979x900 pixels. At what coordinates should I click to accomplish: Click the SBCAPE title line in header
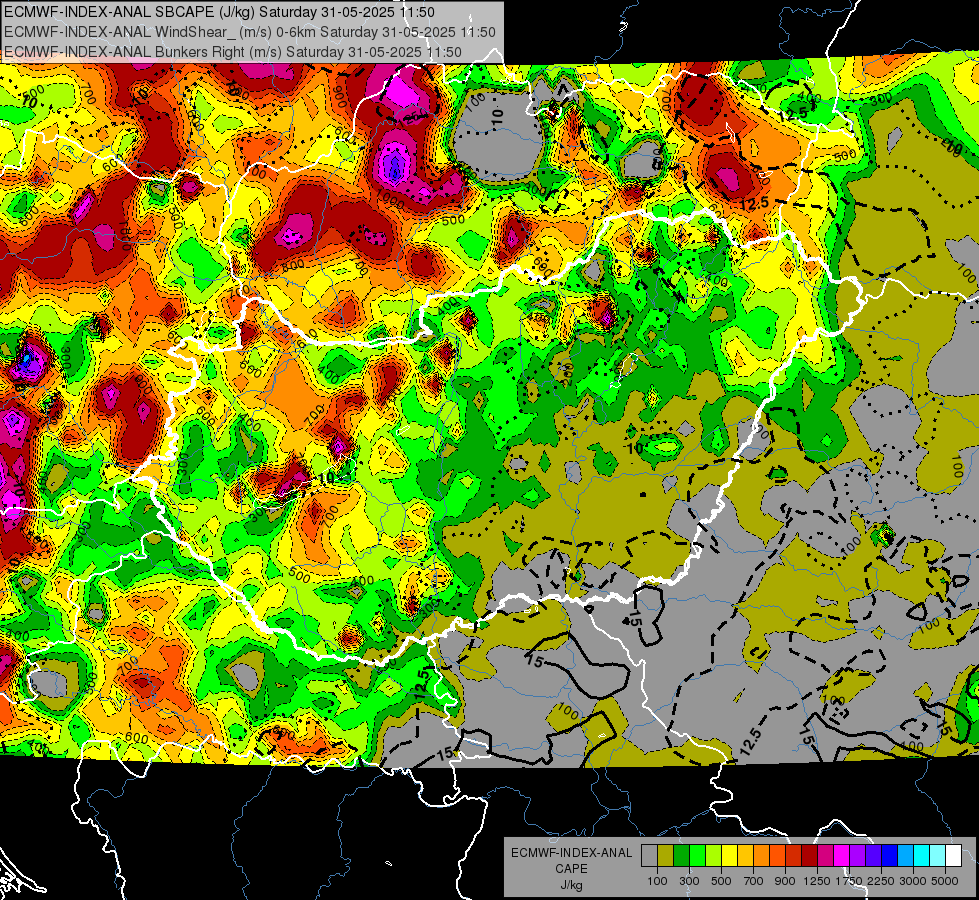[x=219, y=12]
